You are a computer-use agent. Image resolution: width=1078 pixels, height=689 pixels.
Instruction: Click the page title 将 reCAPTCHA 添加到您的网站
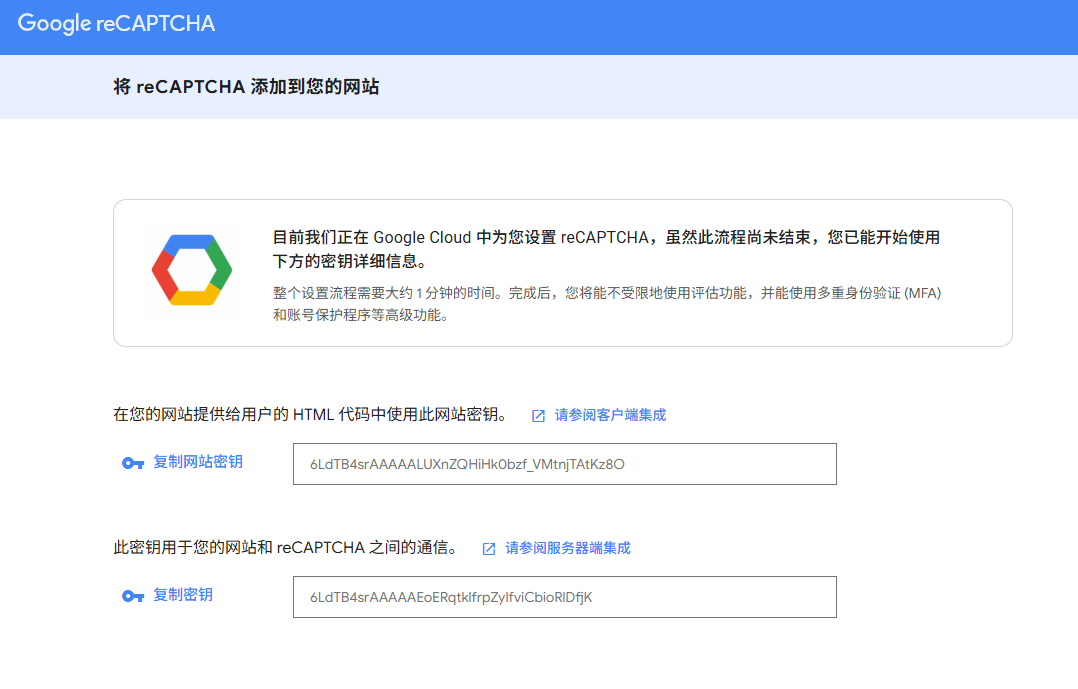[246, 87]
